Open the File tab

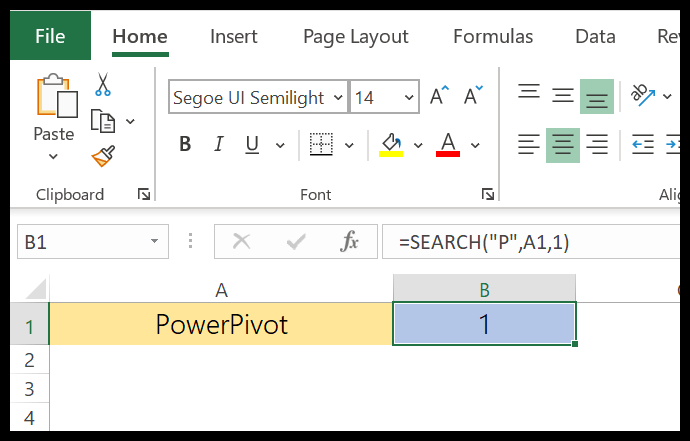(x=50, y=36)
